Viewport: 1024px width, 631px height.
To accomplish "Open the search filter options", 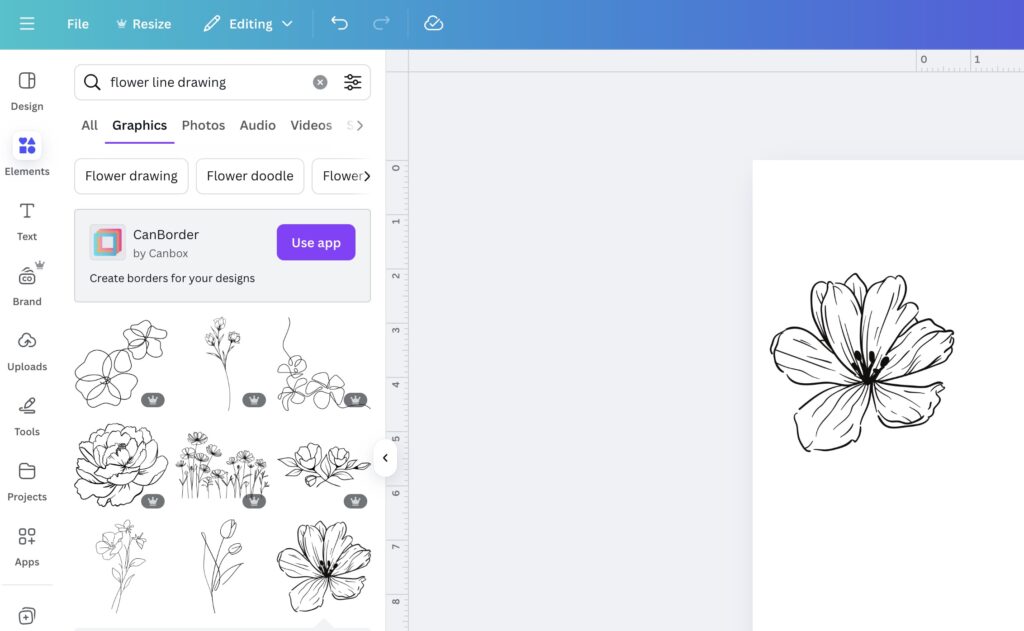I will point(352,82).
